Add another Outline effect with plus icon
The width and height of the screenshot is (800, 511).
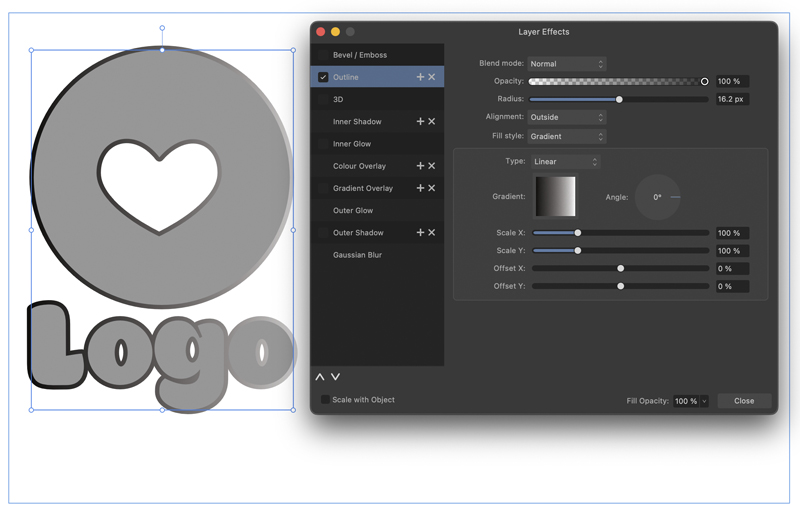tap(420, 77)
